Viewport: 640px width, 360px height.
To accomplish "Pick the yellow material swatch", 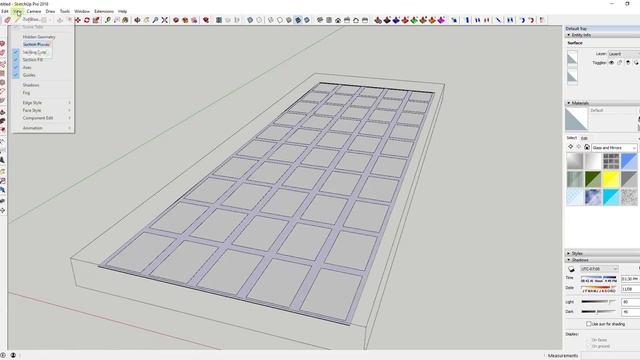I will pos(611,179).
